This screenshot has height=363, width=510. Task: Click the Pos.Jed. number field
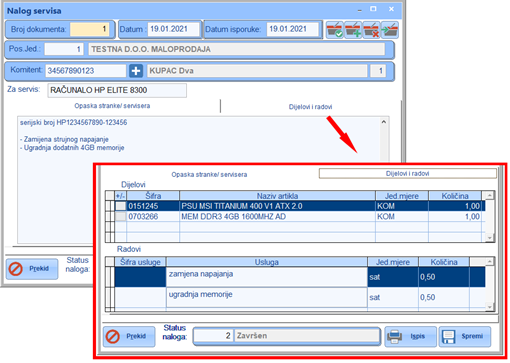(x=64, y=49)
